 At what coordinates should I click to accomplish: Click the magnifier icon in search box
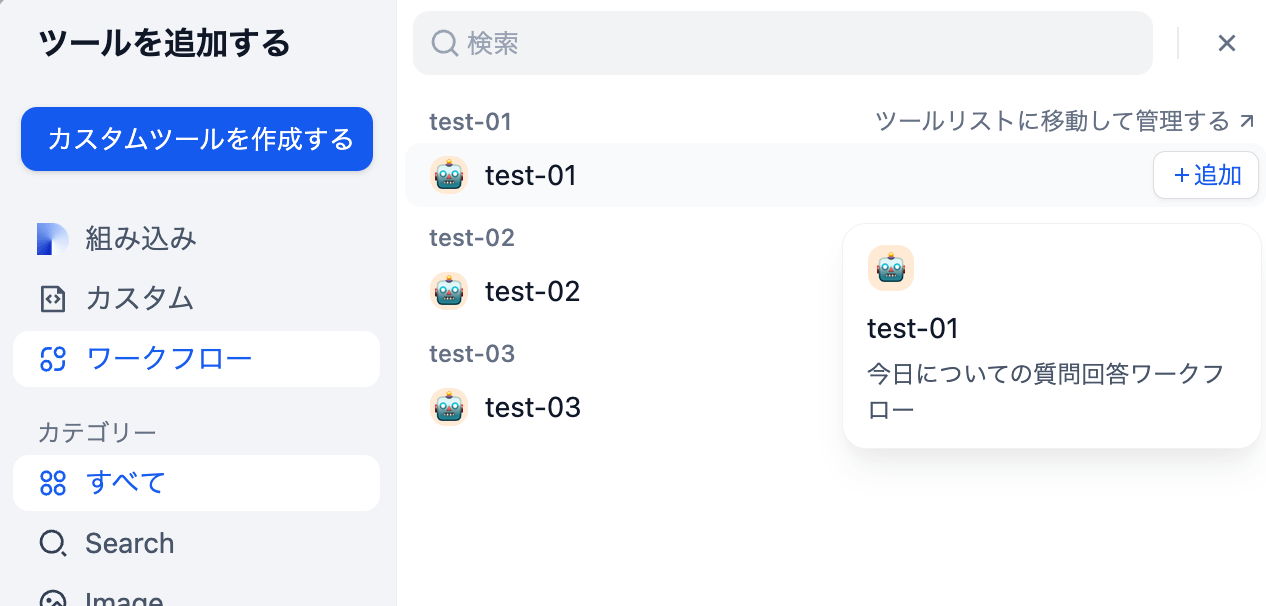[444, 43]
